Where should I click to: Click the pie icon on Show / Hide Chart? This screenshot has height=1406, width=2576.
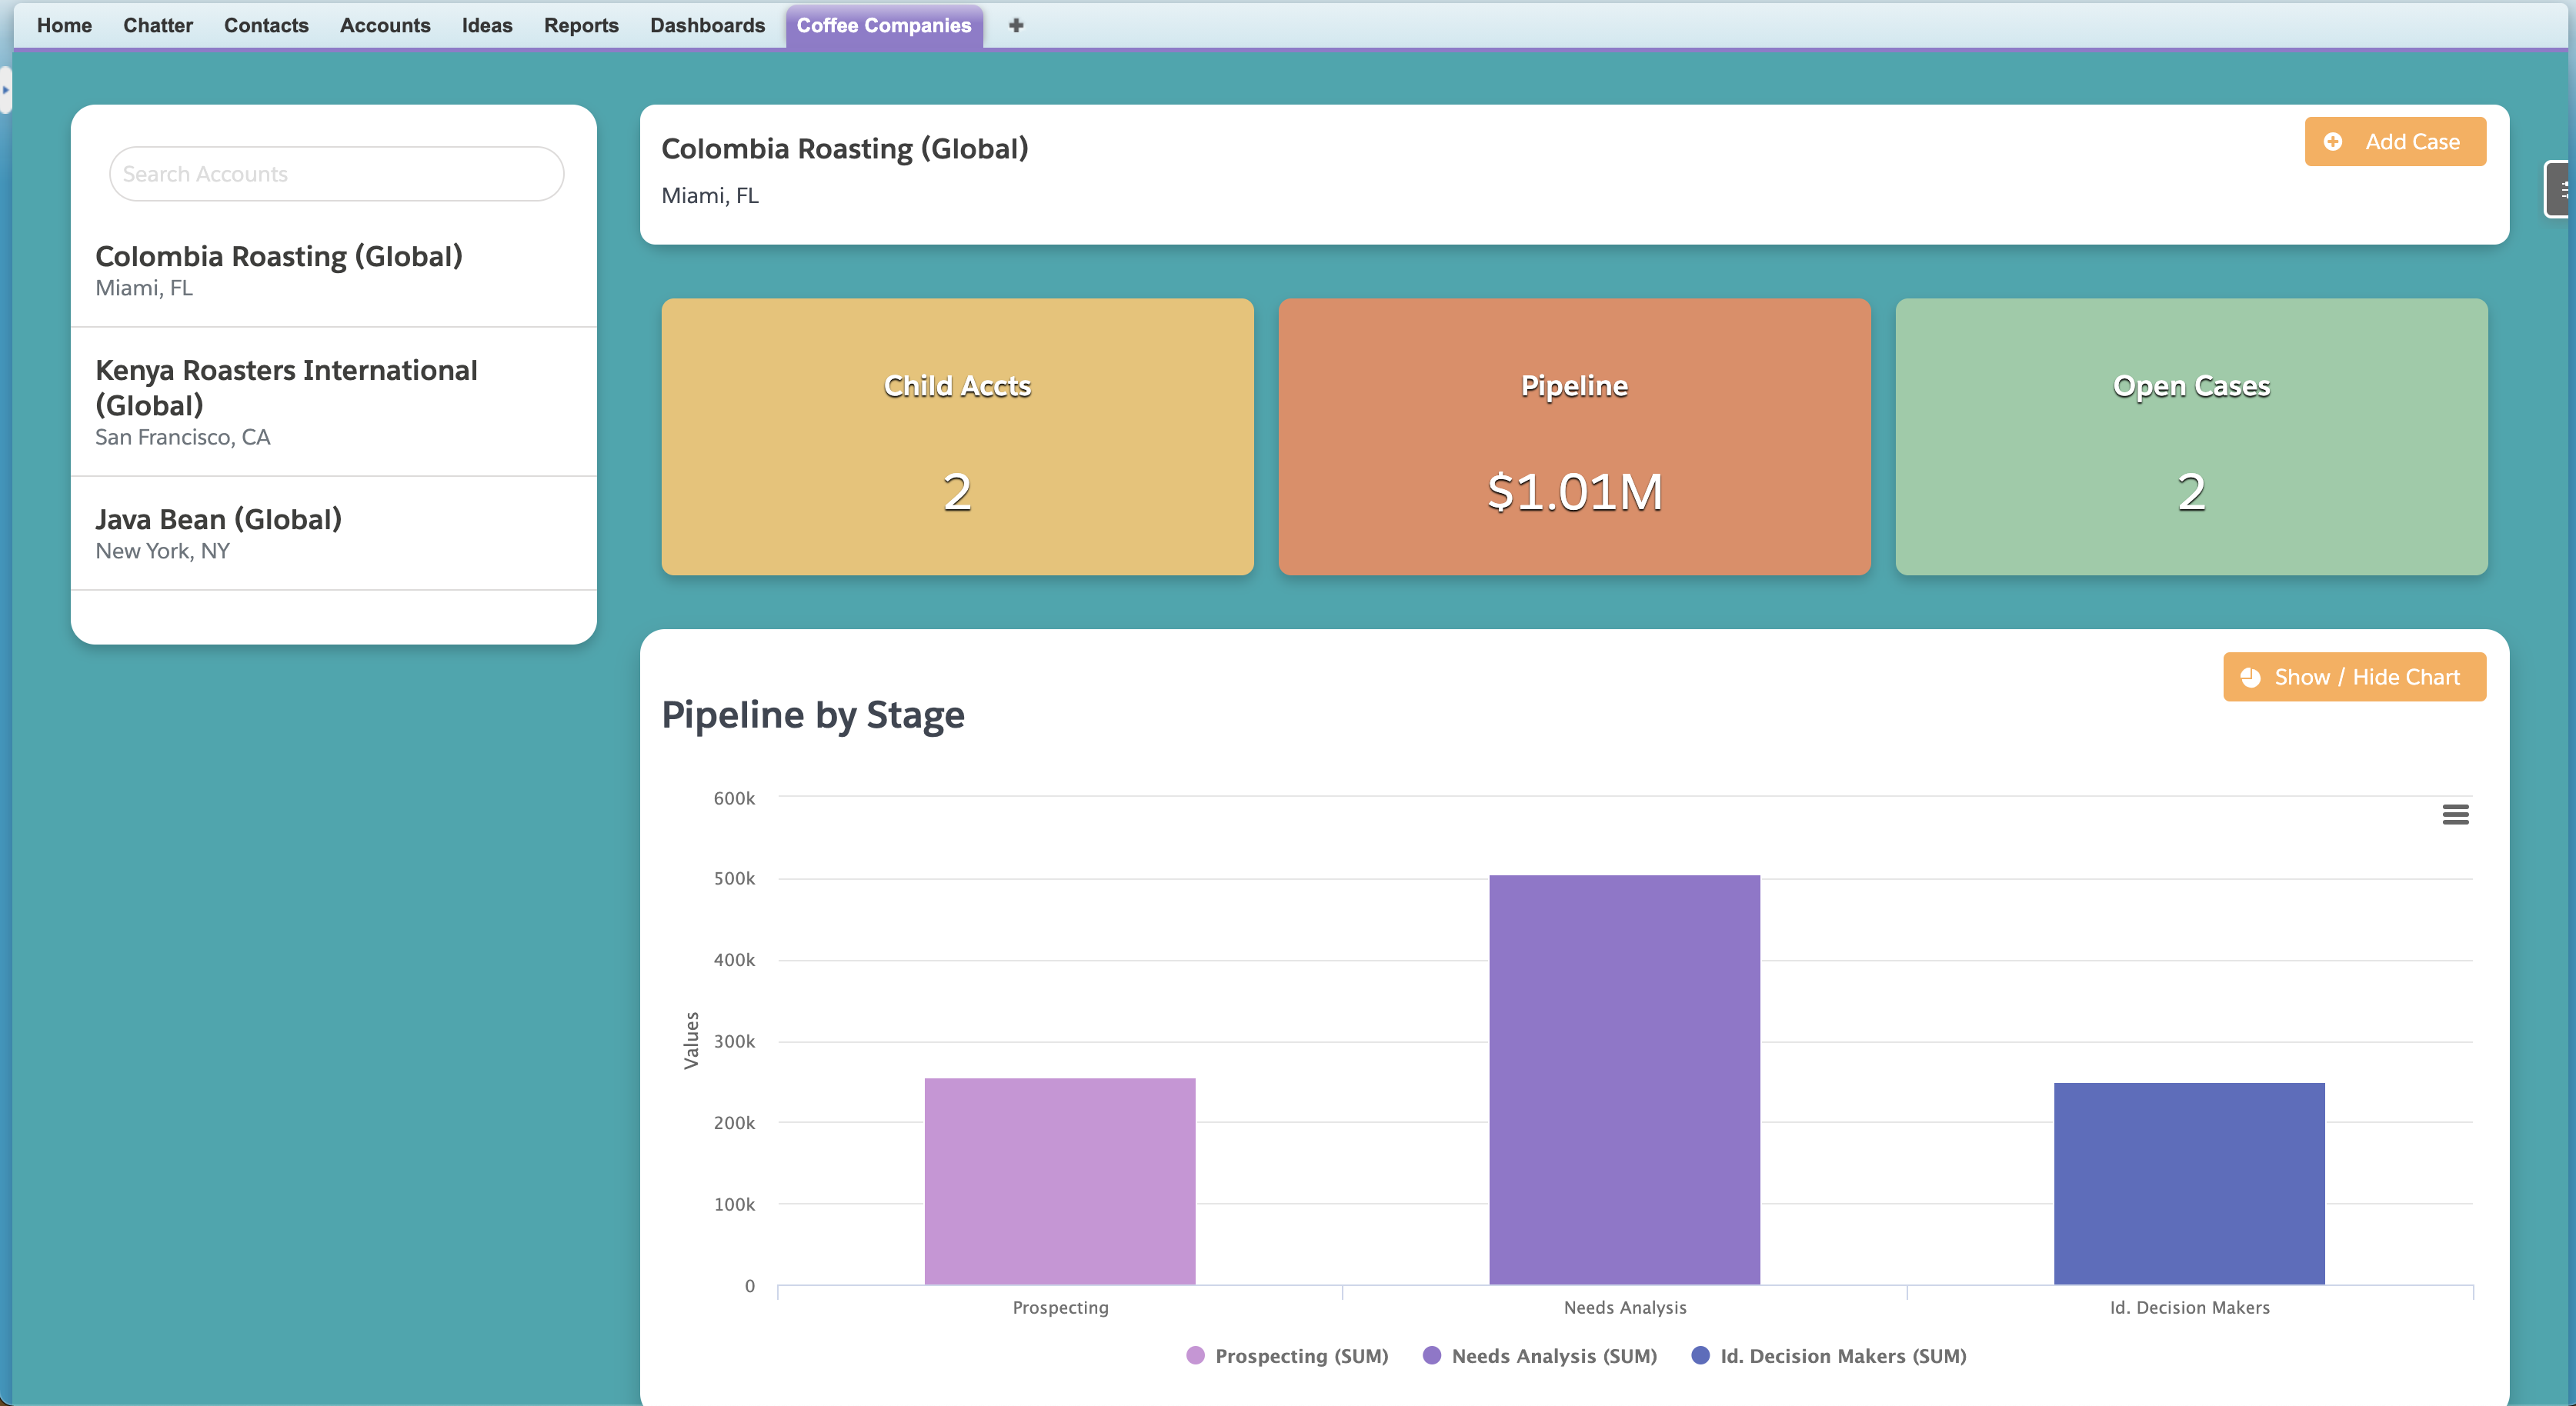[2252, 677]
